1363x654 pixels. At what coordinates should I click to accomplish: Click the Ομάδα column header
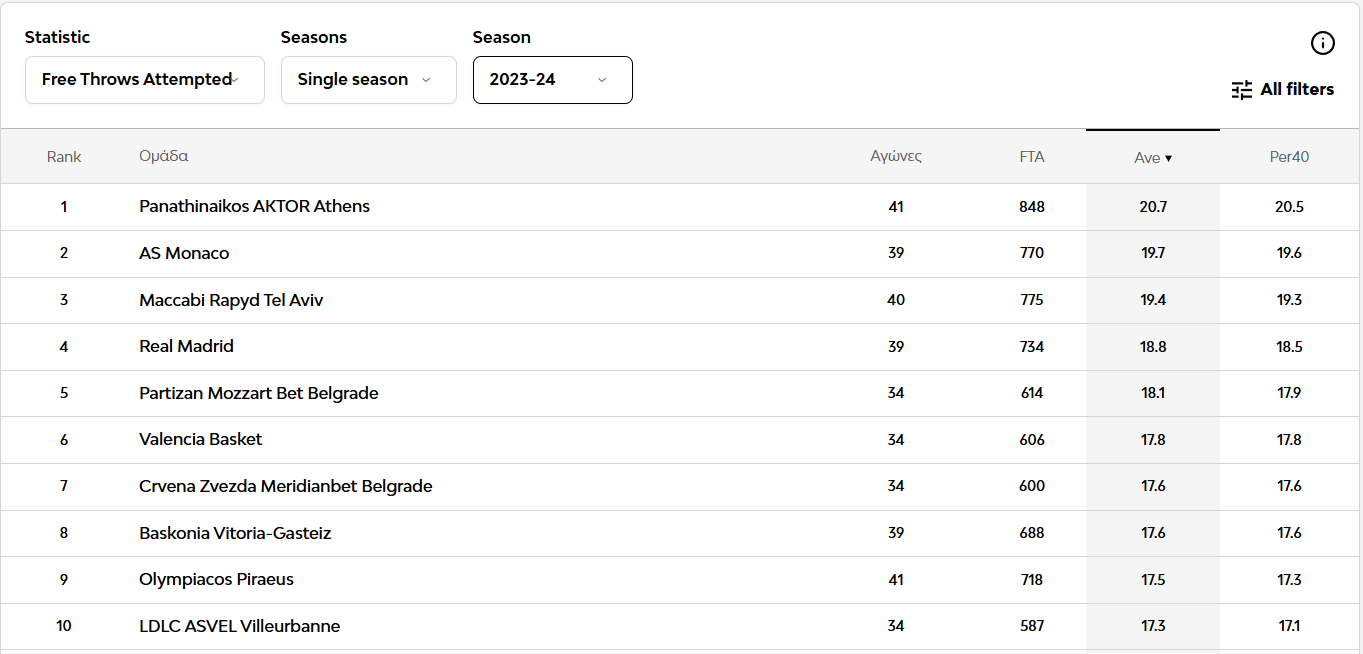(164, 157)
